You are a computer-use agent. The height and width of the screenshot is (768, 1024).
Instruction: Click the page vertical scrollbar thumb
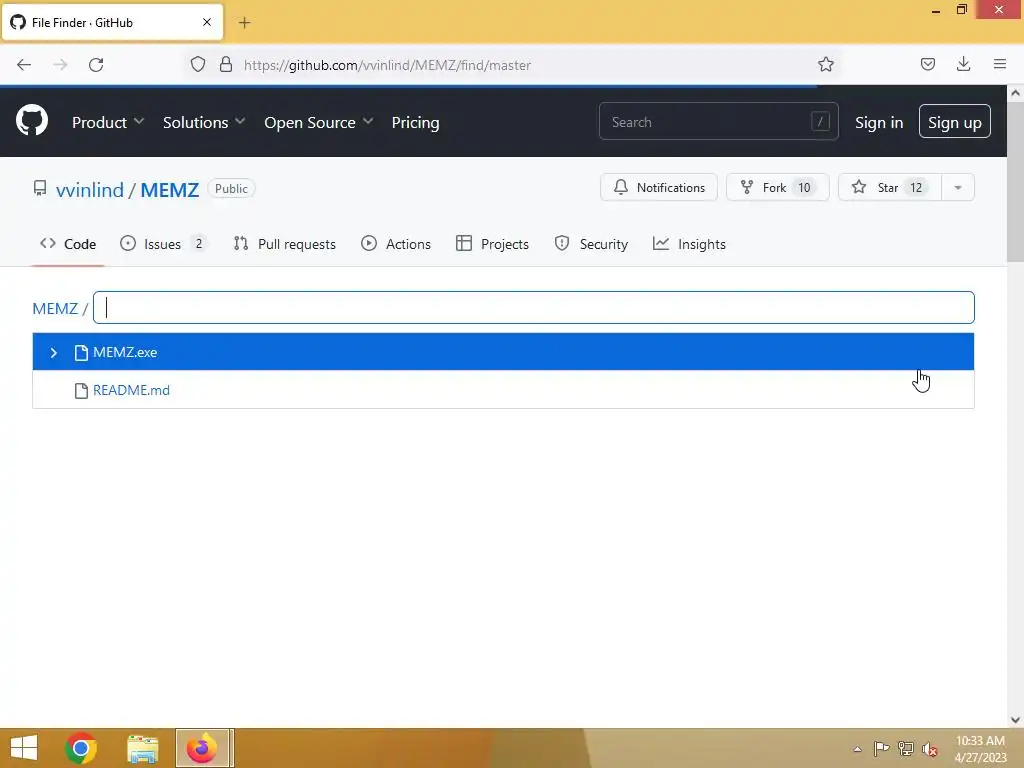(x=1015, y=183)
